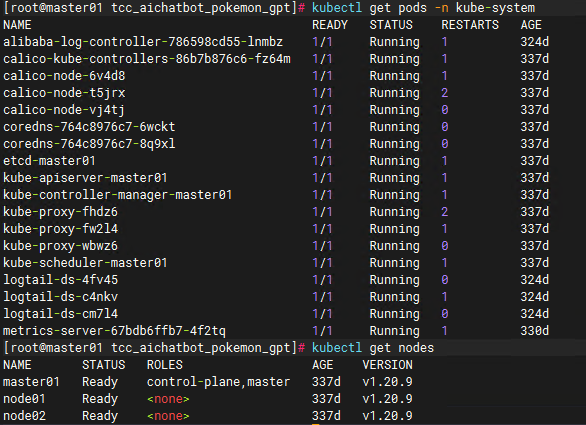This screenshot has height=425, width=586.
Task: Select the 330d age of metrics-server
Action: 535,331
